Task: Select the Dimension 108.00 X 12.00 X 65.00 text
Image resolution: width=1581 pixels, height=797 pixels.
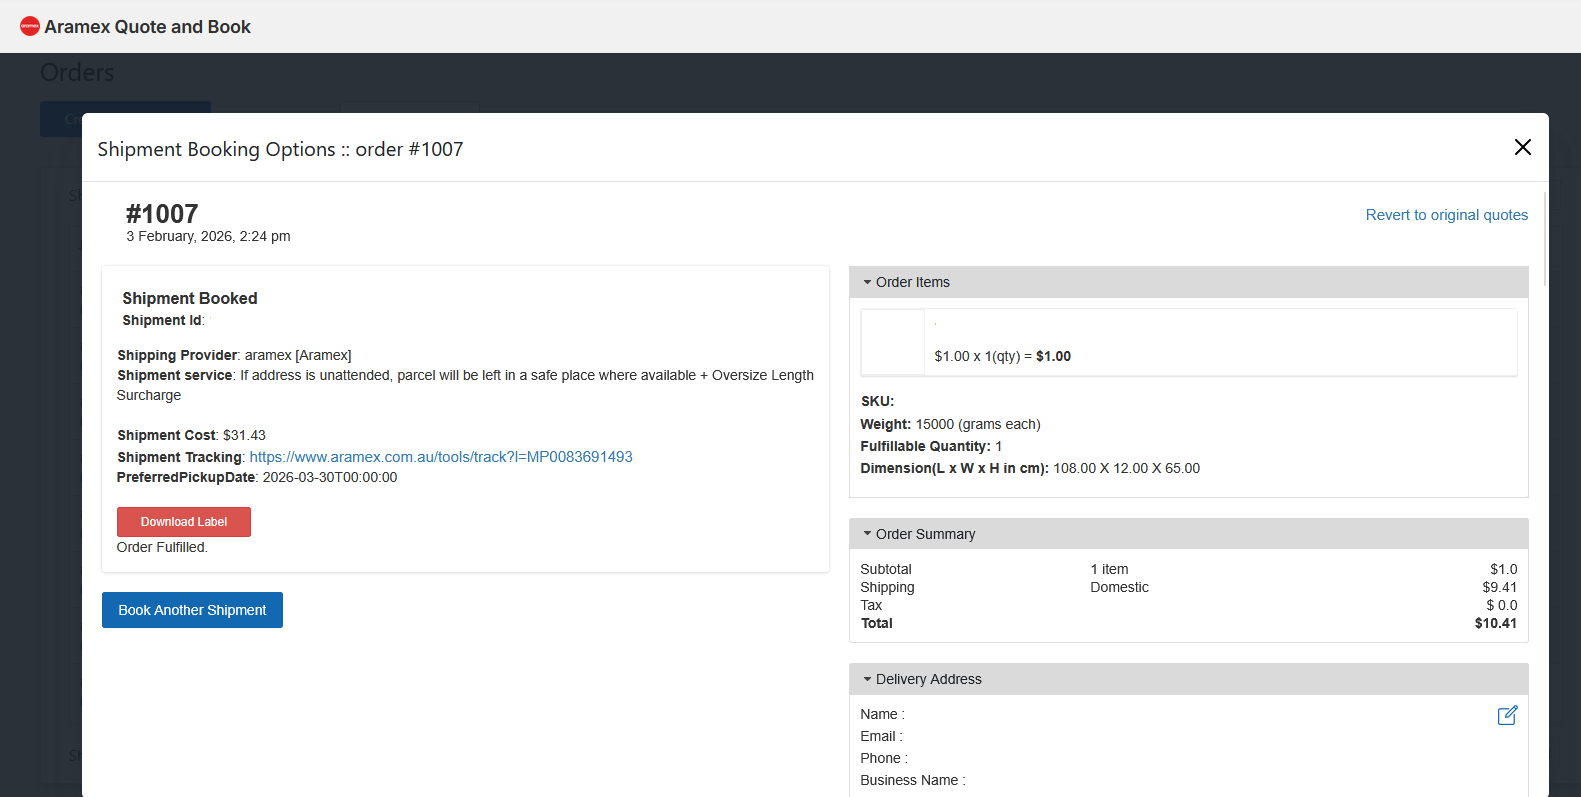Action: (x=1030, y=468)
